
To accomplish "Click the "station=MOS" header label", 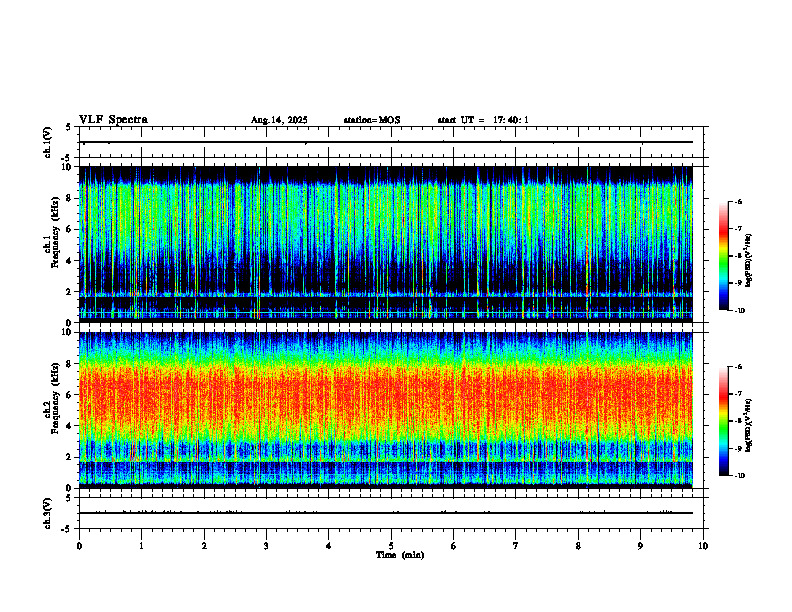I will (372, 120).
